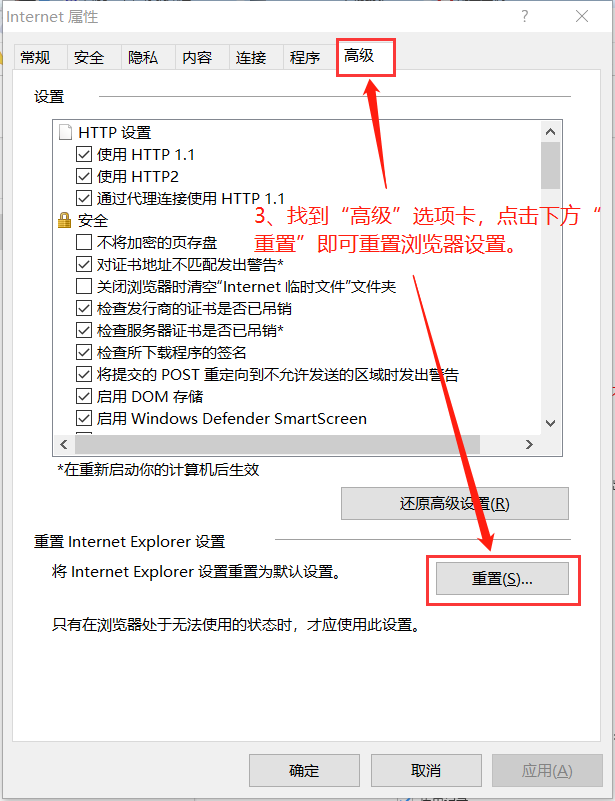Toggle 启用 DOM 存储 checkbox
Viewport: 615px width, 801px height.
[83, 396]
